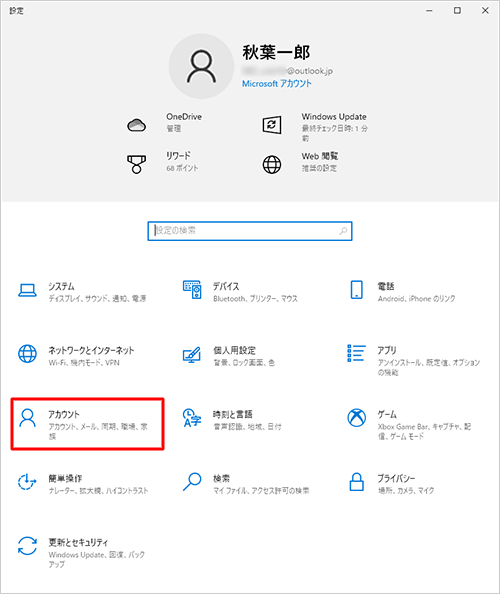Screen dimensions: 500x594
Task: Click the 個人用設定 pen-monitor icon
Action: coord(192,354)
